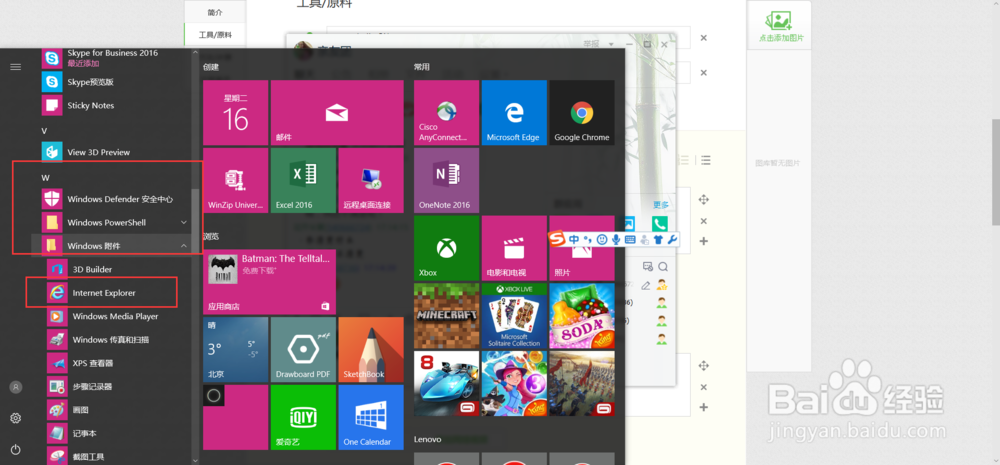Open the user account icon in Start

[x=16, y=387]
